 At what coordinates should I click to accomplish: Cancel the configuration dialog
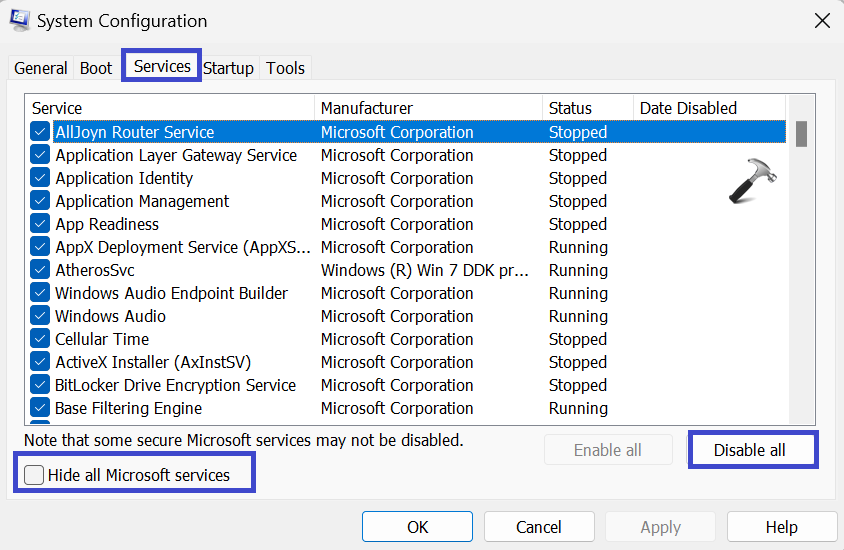(x=539, y=527)
